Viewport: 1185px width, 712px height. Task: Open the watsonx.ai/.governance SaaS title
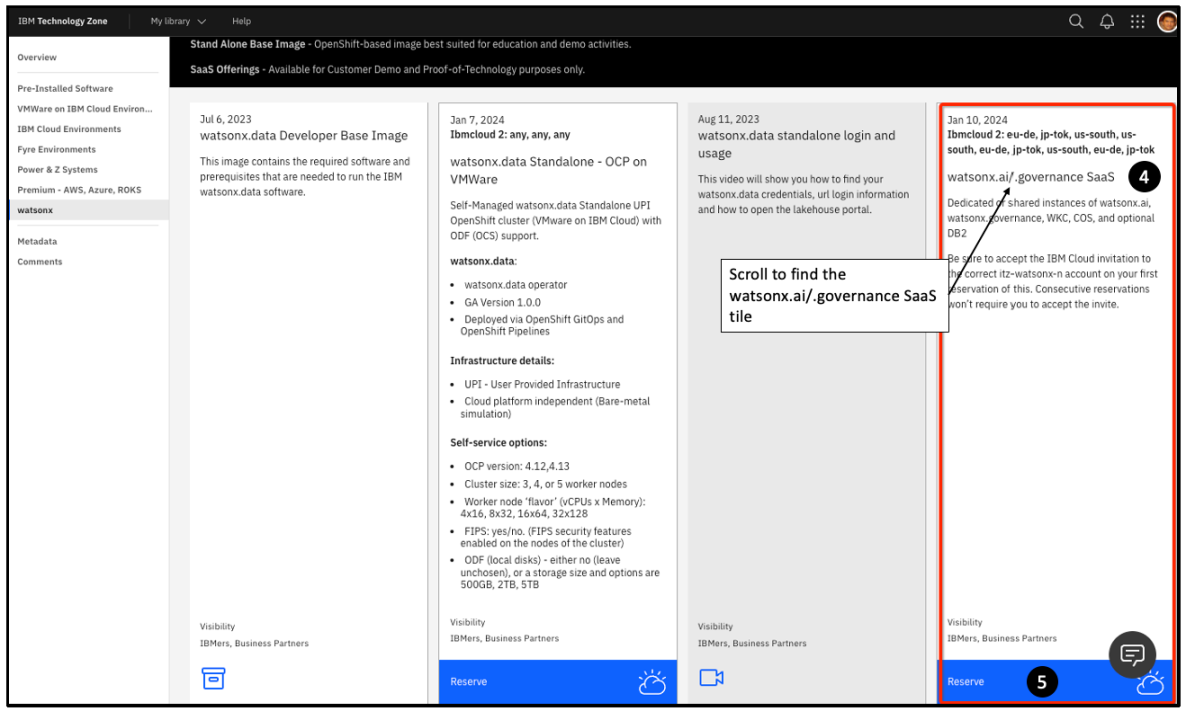click(x=1030, y=177)
